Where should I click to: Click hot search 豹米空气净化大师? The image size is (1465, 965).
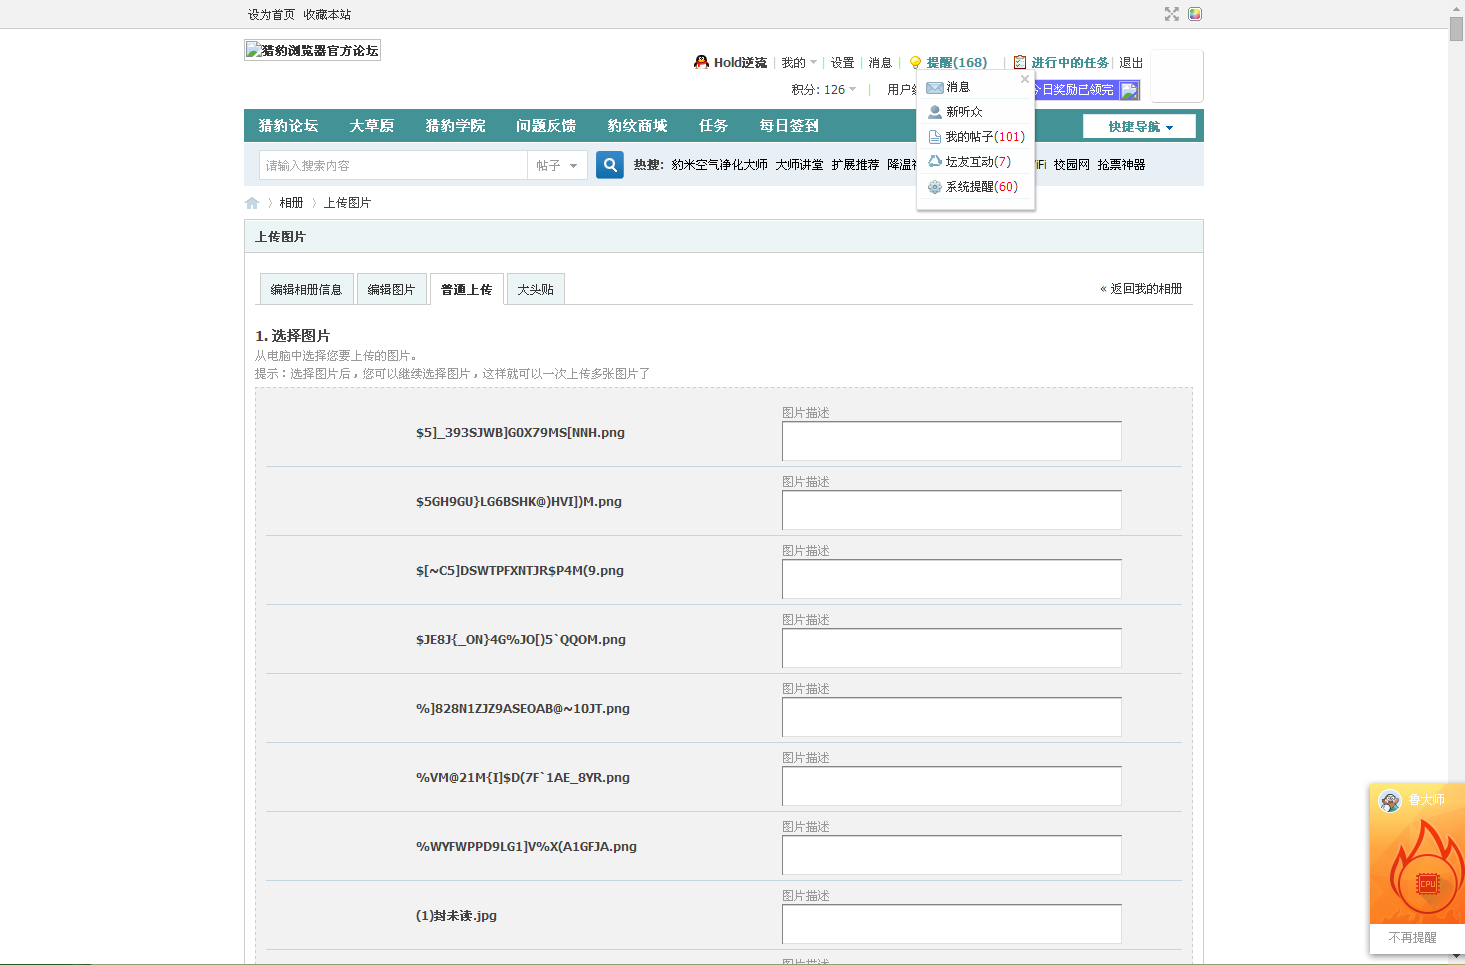point(720,165)
